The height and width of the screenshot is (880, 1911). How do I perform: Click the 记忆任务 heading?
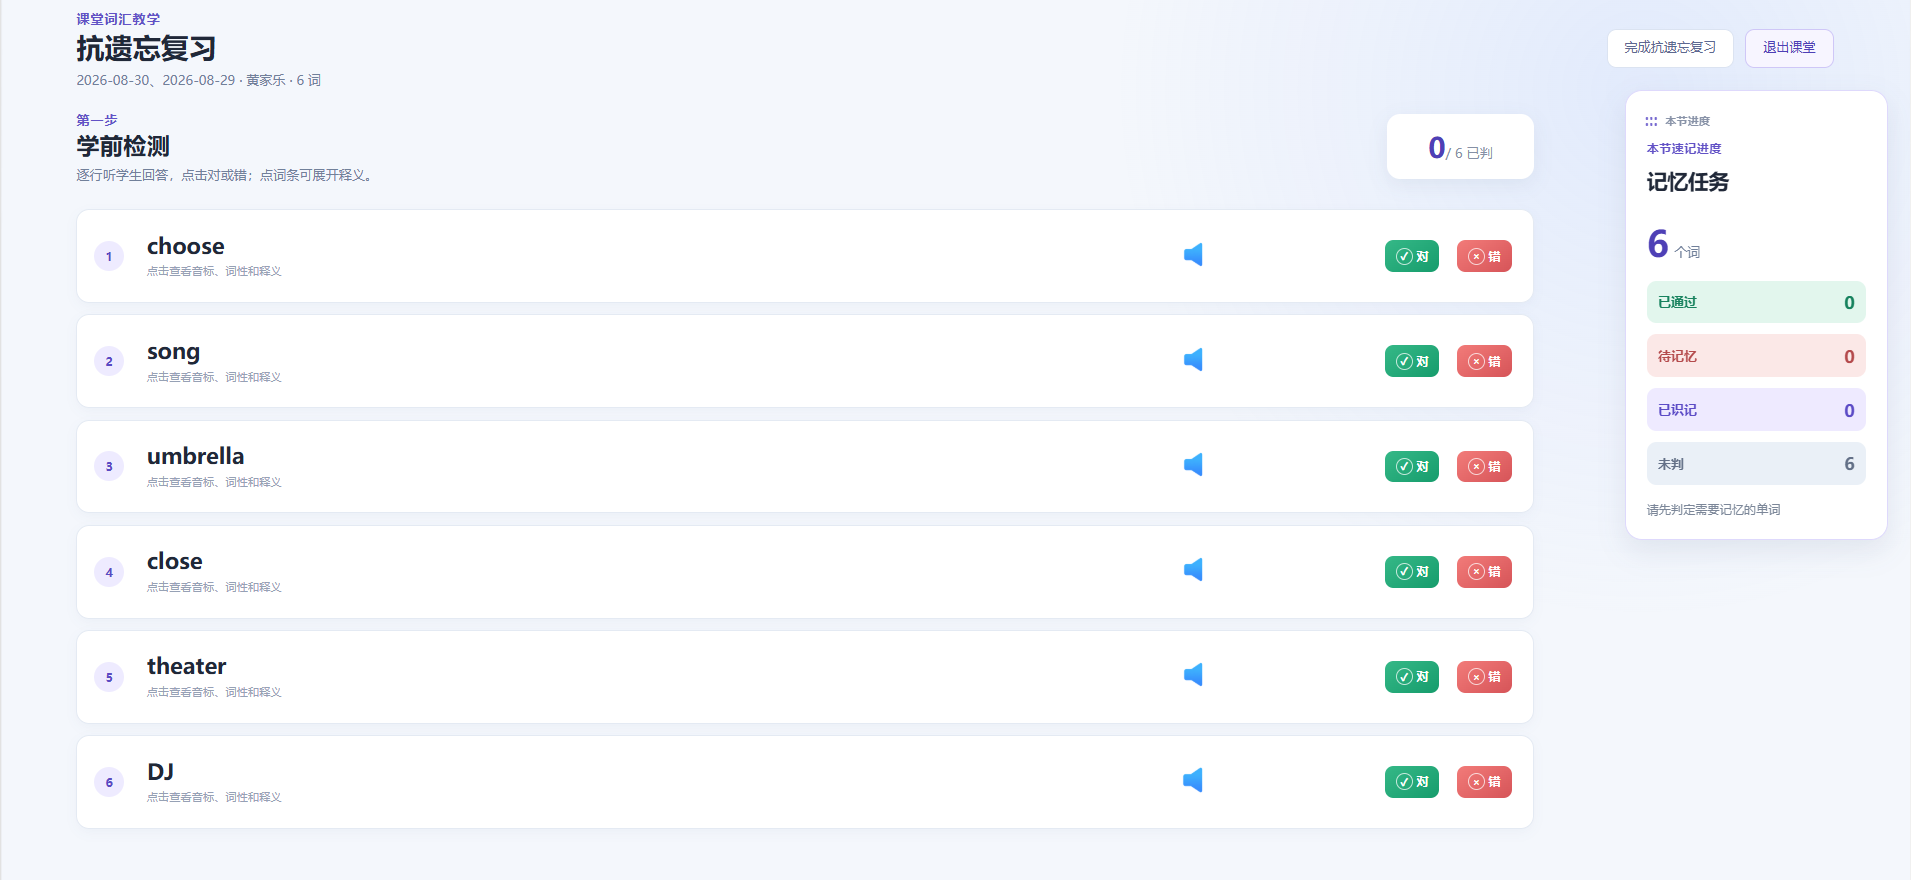(x=1688, y=182)
